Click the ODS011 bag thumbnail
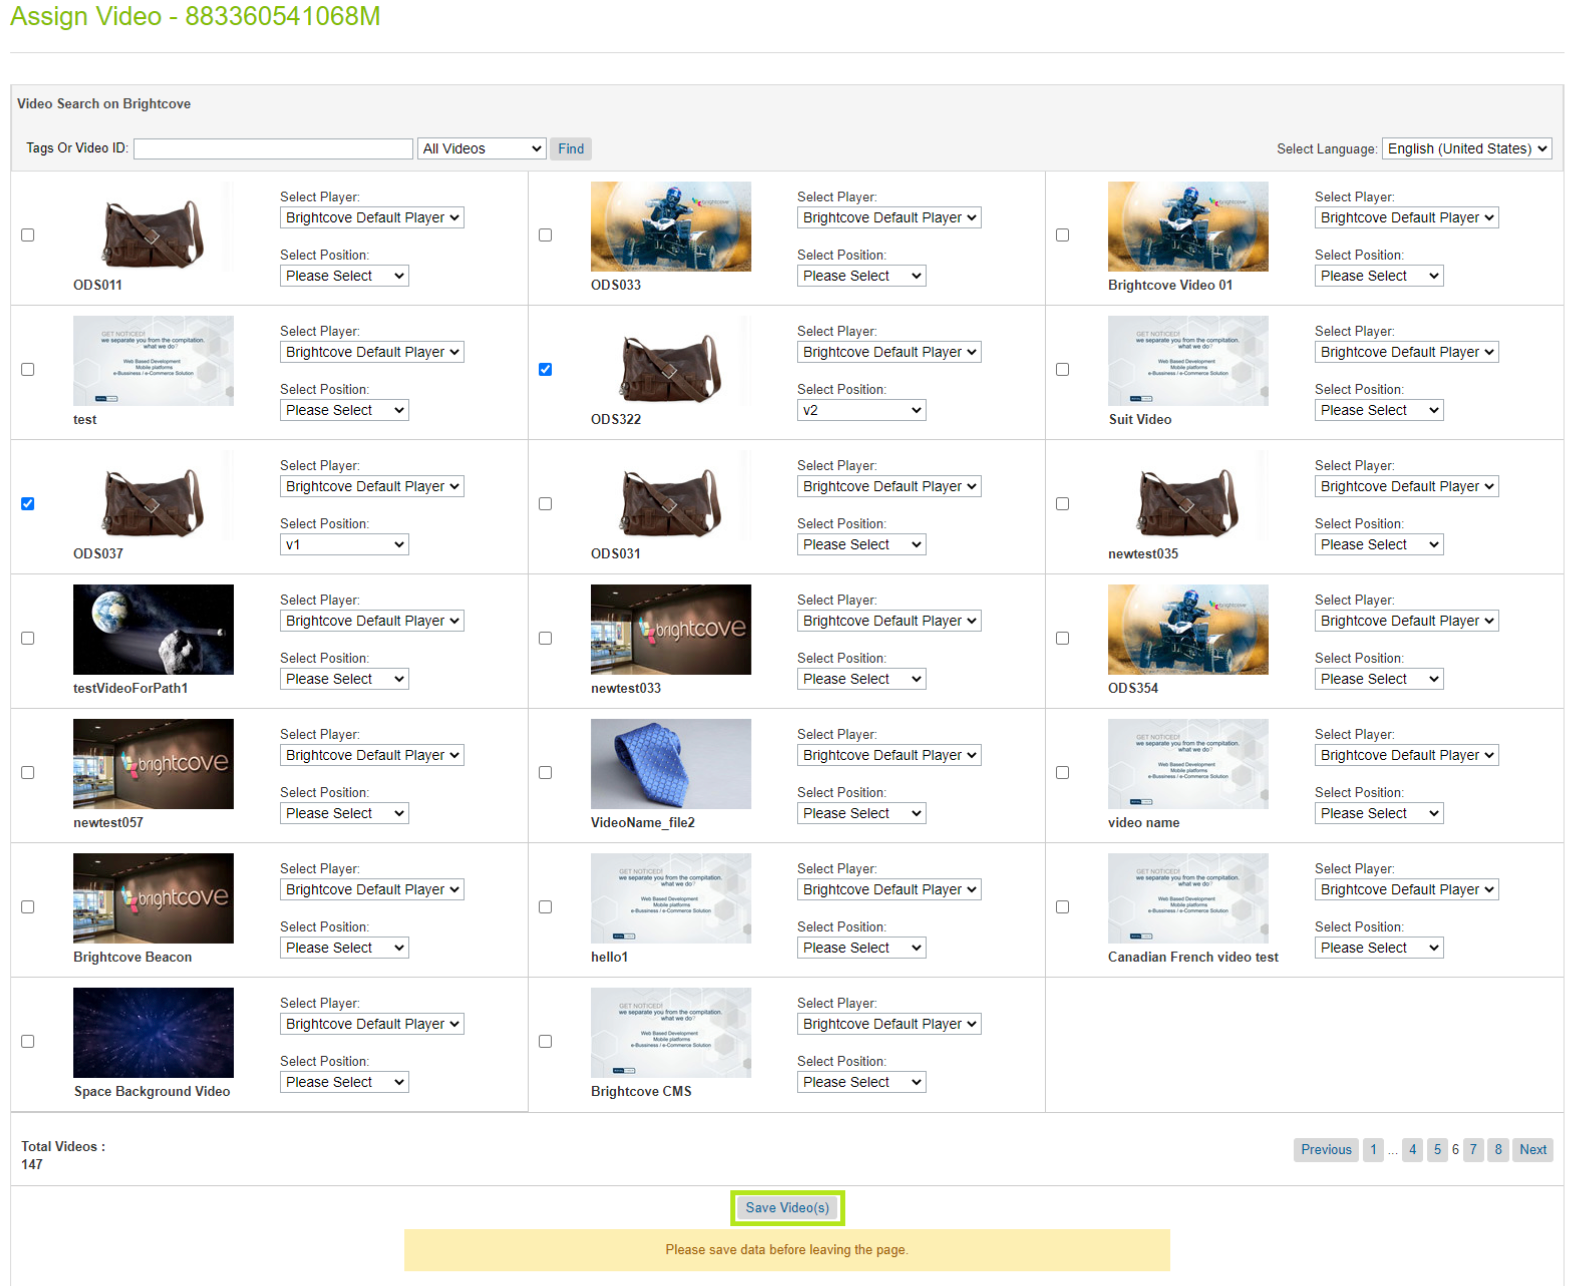The width and height of the screenshot is (1582, 1286). [x=153, y=226]
